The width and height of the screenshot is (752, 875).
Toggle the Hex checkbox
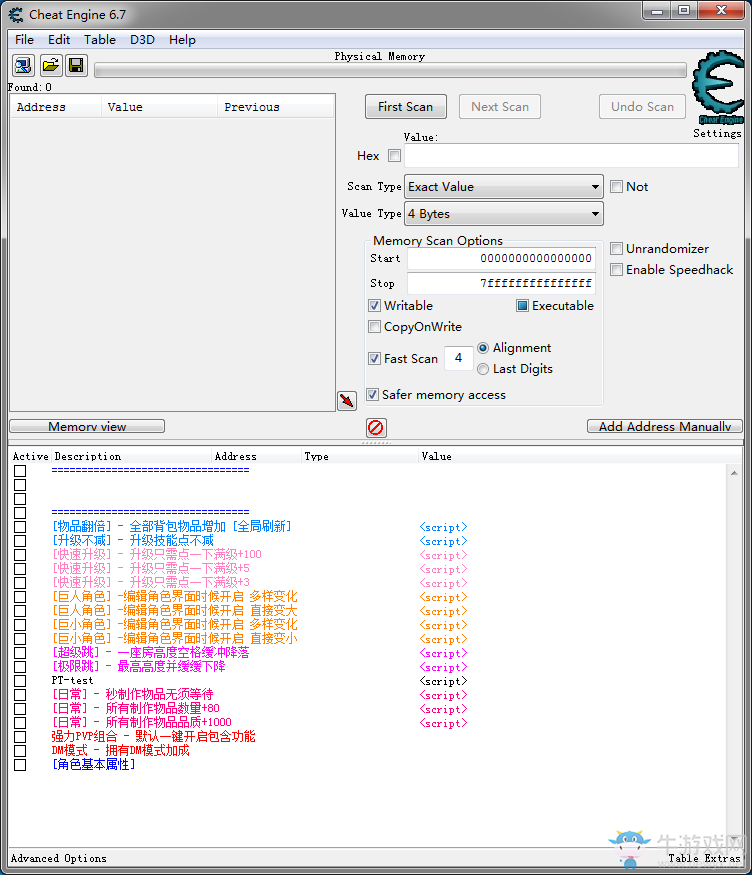394,156
